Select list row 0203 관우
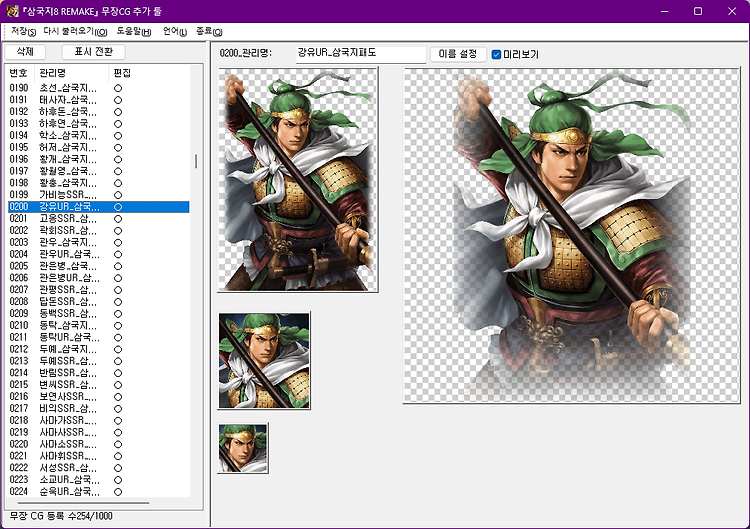 point(99,242)
